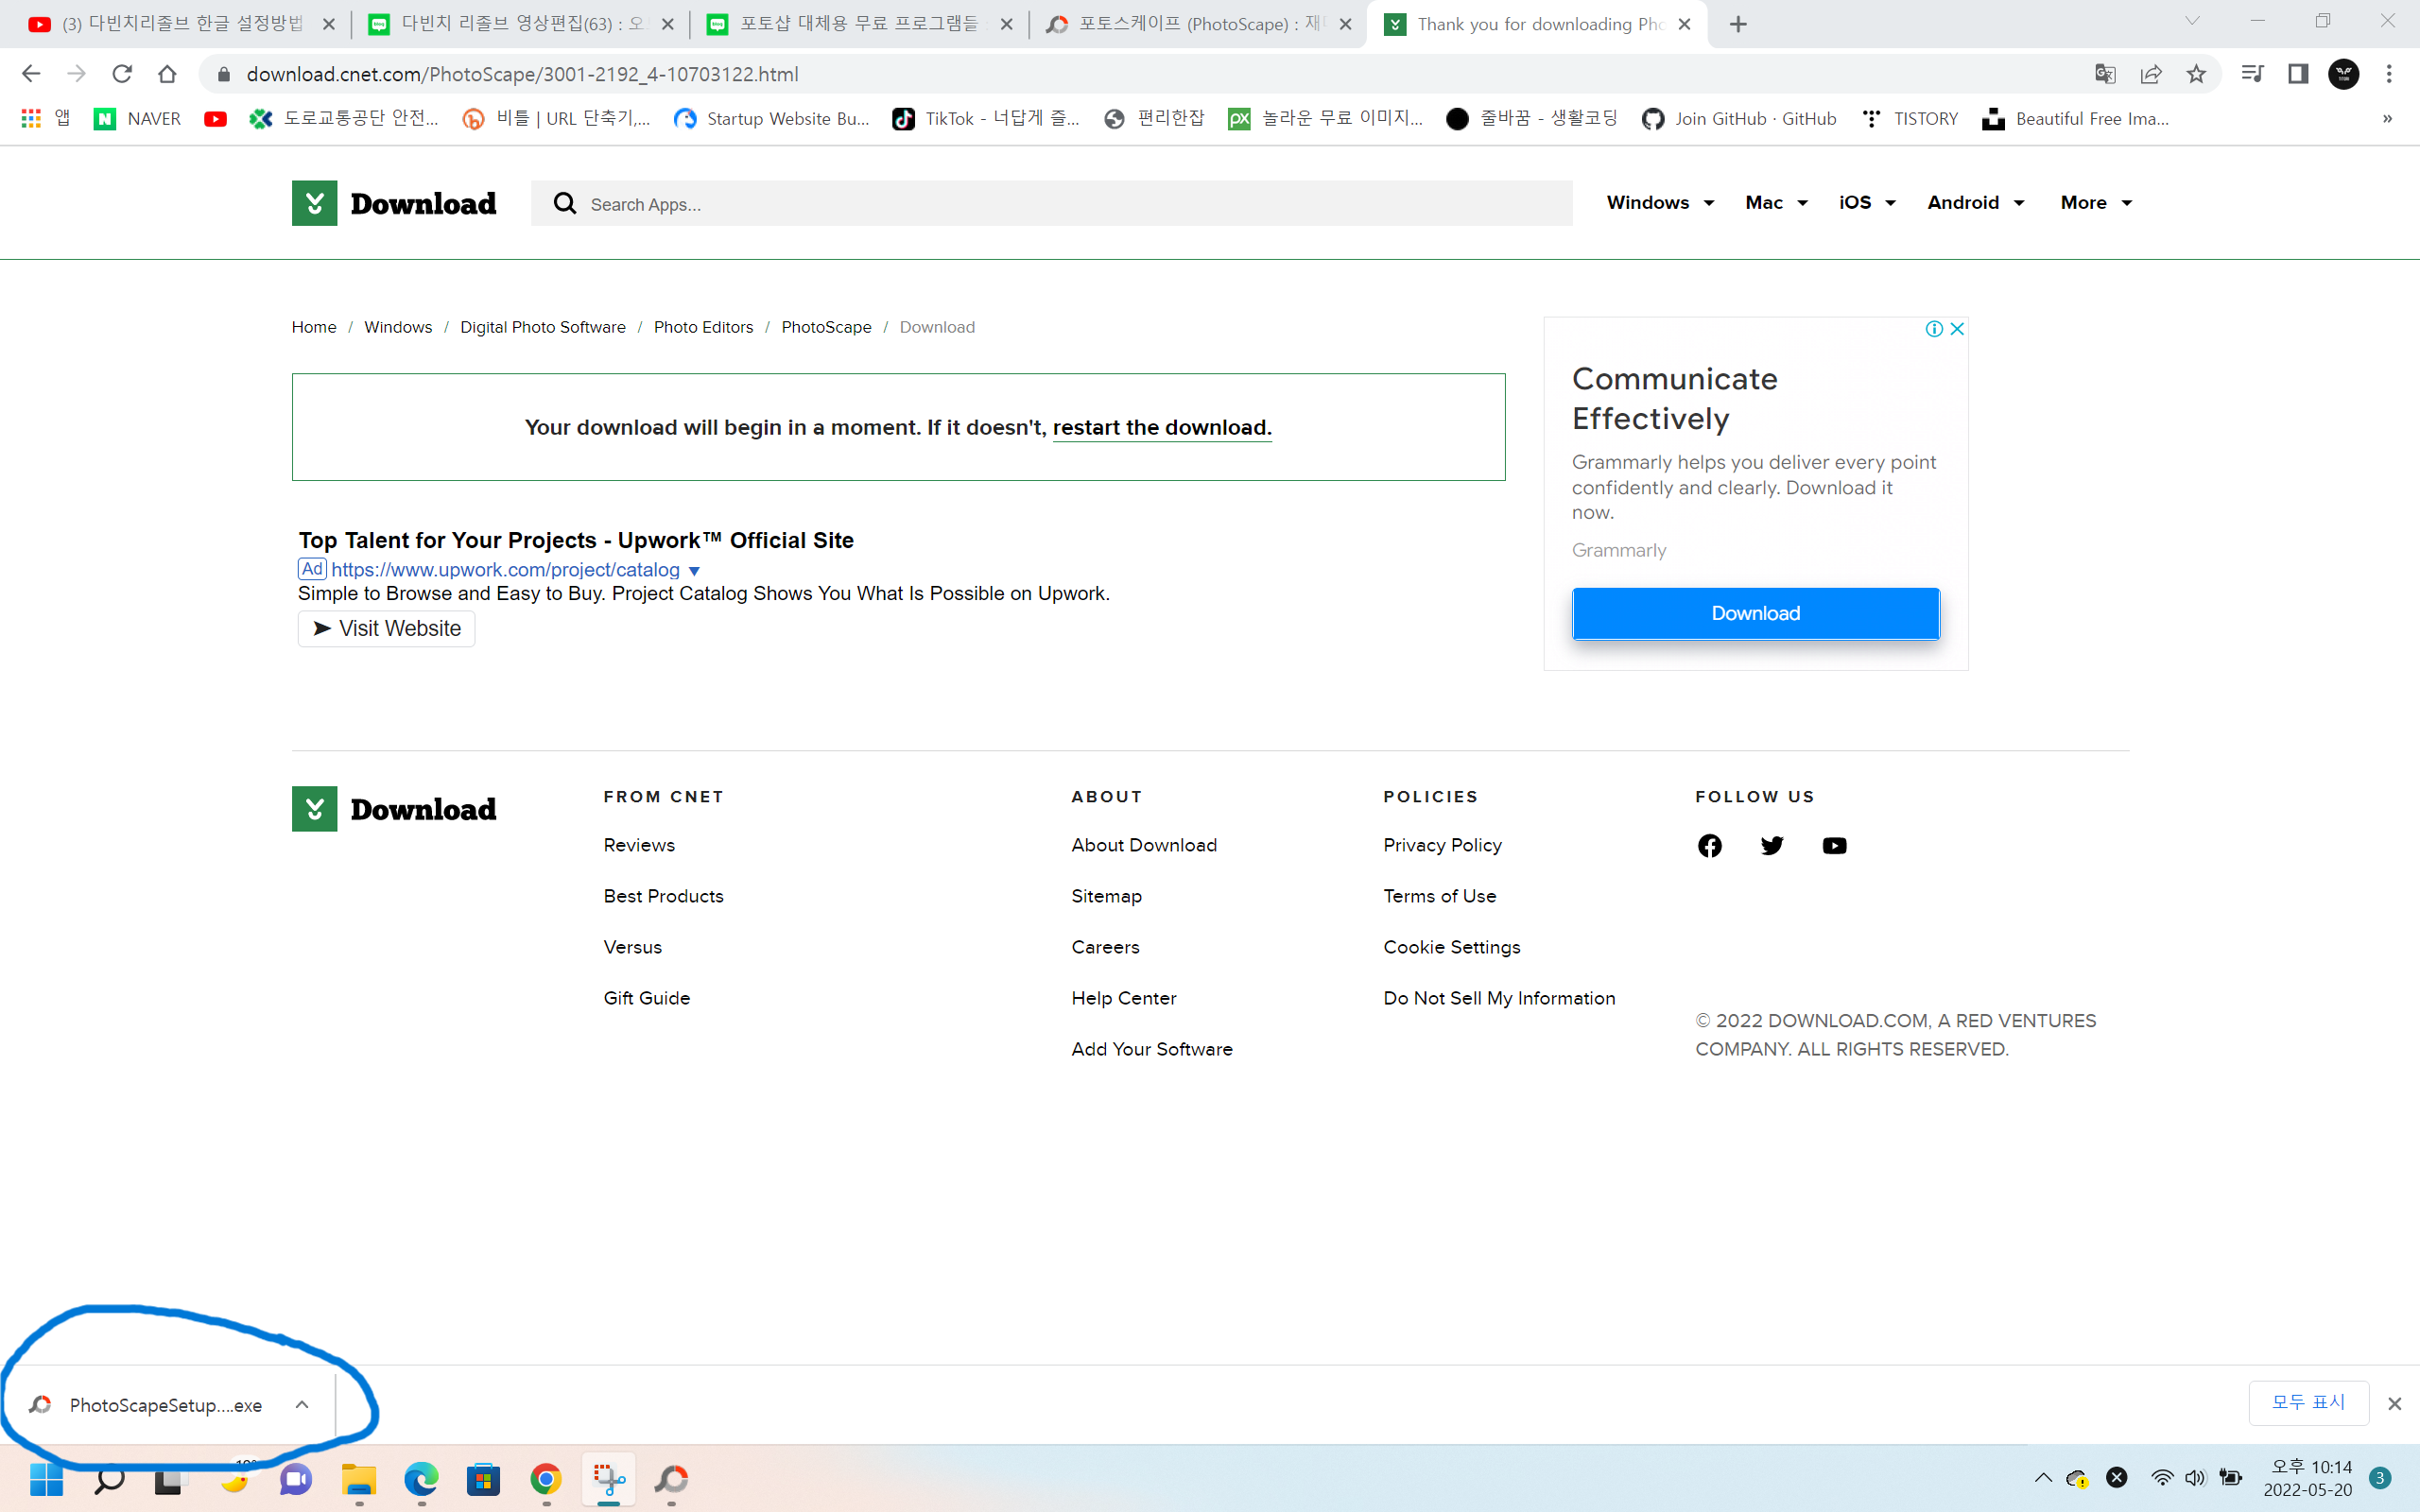
Task: Open the Privacy Policy footer link
Action: (x=1442, y=845)
